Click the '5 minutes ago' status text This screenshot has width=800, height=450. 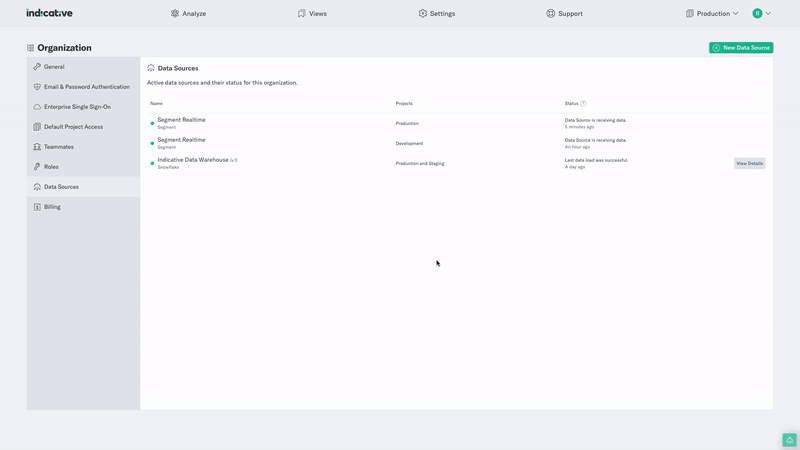point(579,127)
